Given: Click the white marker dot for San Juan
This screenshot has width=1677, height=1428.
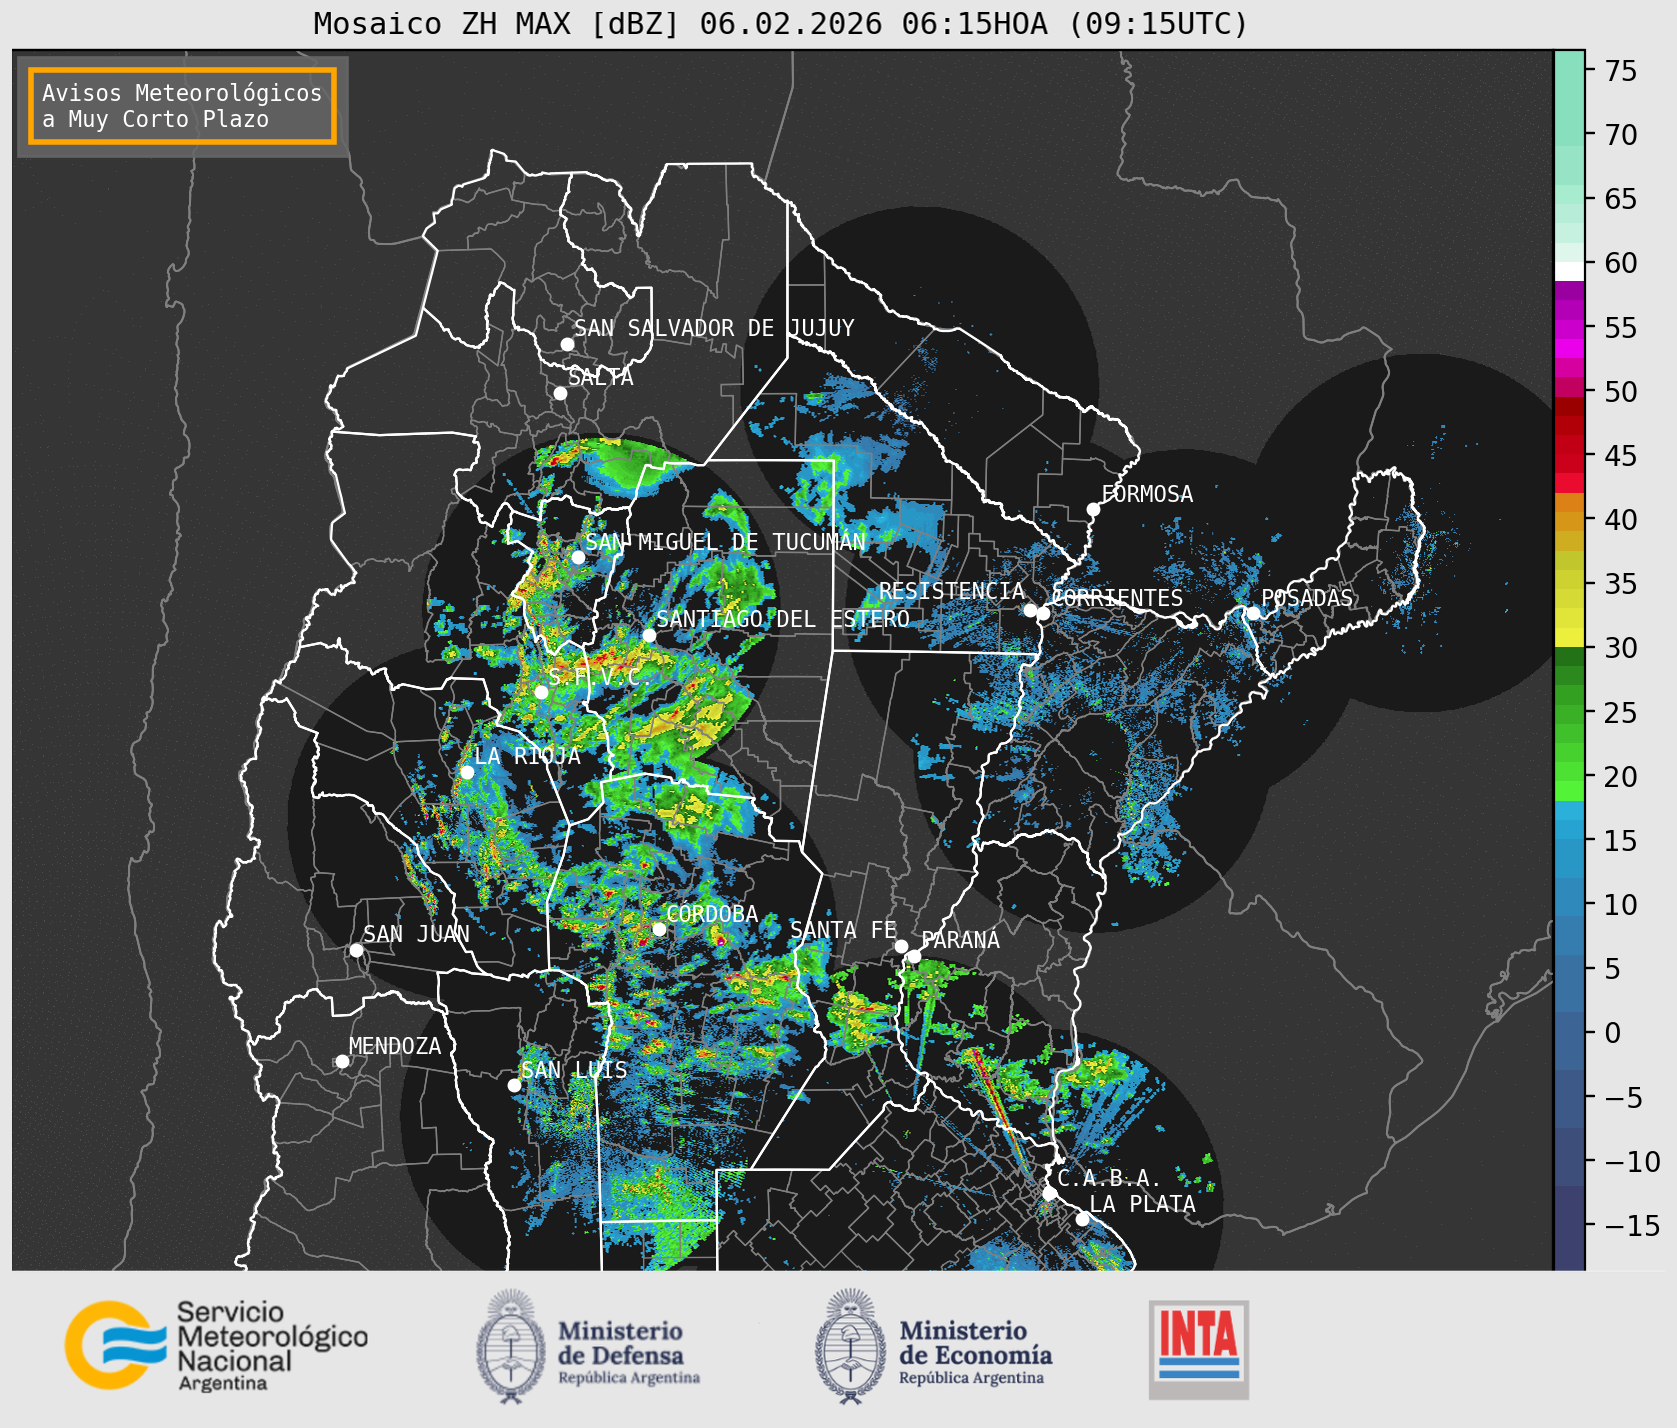Looking at the screenshot, I should click(x=356, y=950).
